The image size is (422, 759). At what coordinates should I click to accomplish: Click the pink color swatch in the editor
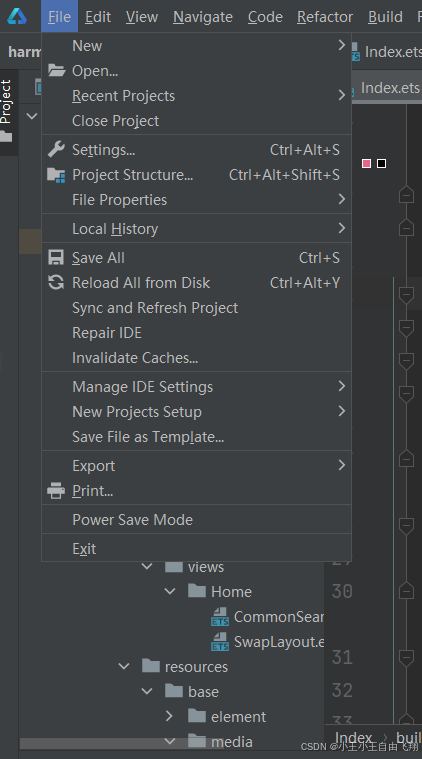366,164
